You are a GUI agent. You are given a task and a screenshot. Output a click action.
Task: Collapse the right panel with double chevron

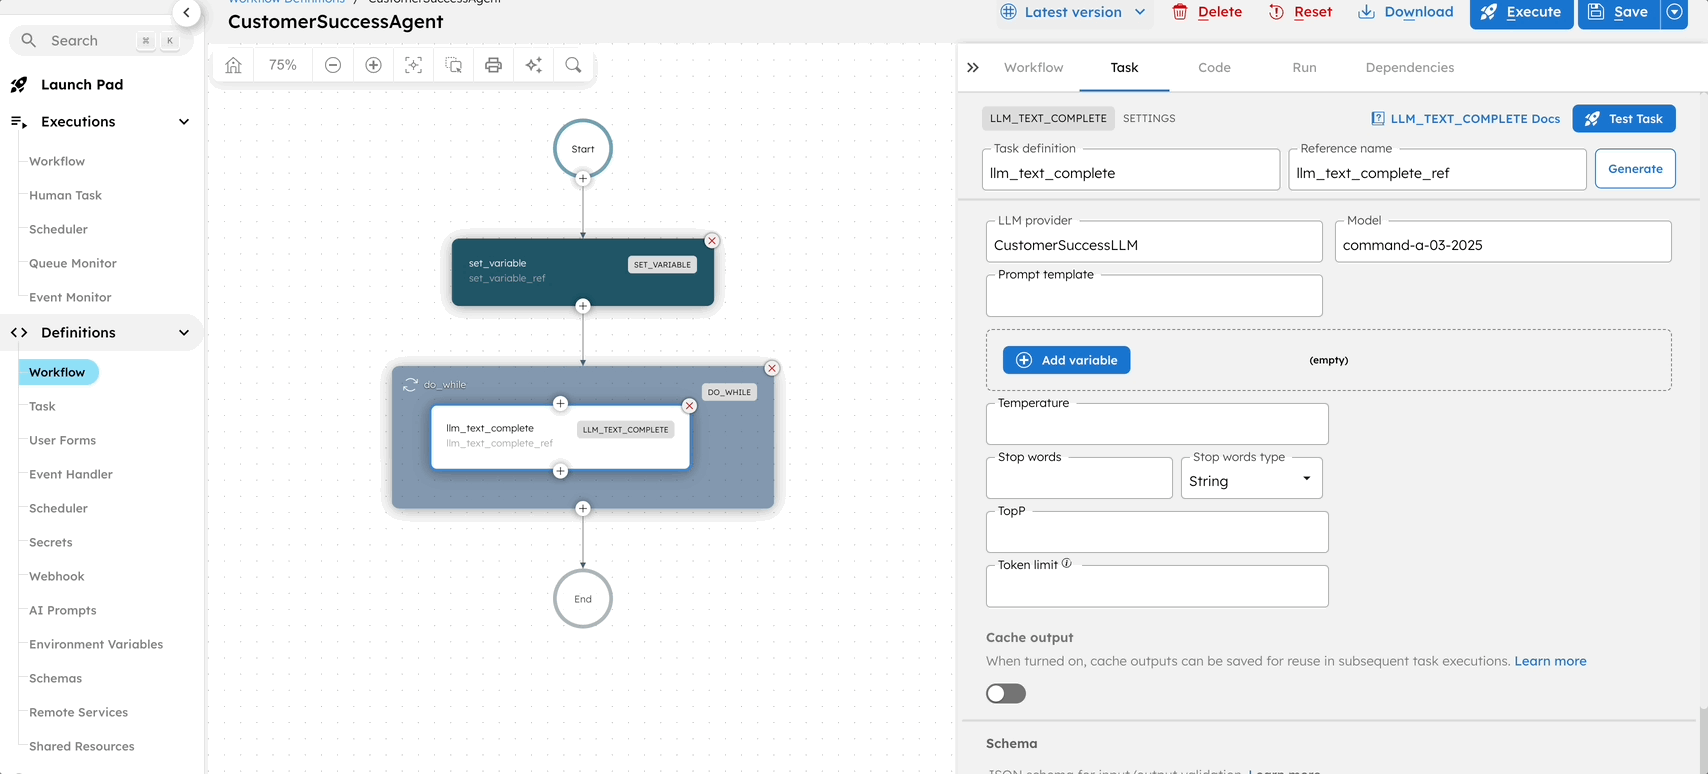pos(973,68)
